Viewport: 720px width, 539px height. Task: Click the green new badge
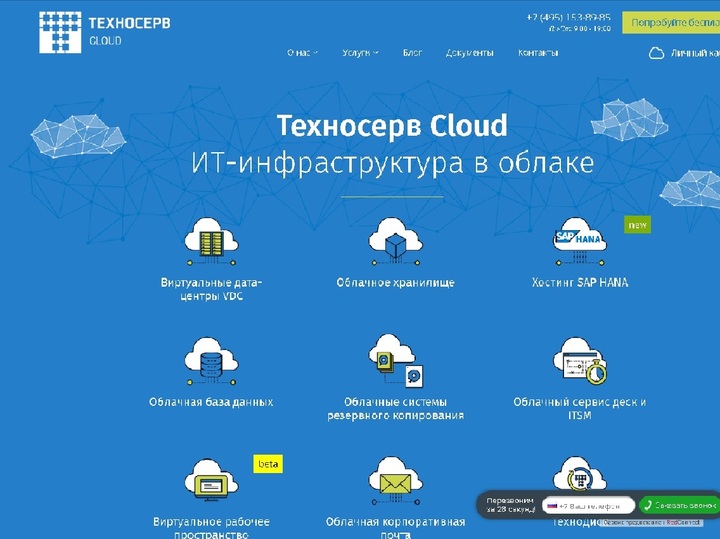(637, 225)
